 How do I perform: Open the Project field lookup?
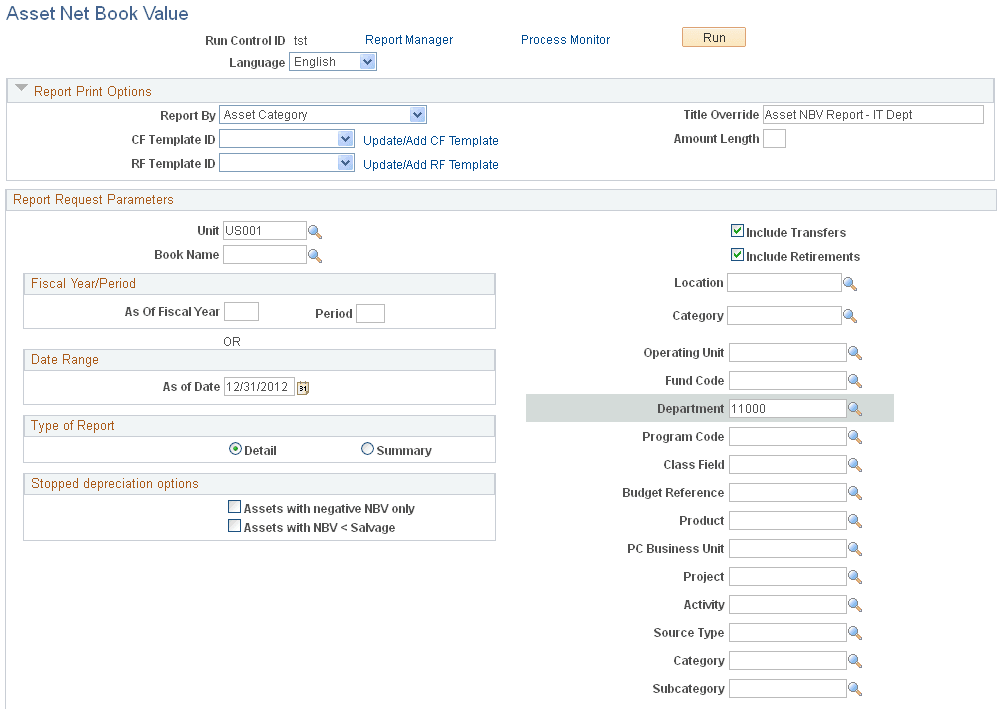854,576
